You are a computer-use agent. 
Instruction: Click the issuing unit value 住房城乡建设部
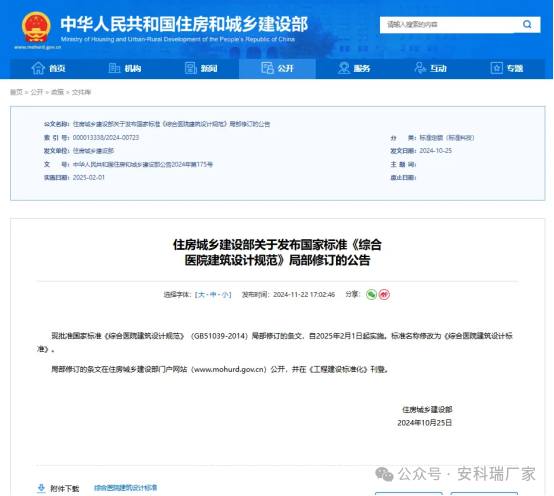(x=93, y=151)
